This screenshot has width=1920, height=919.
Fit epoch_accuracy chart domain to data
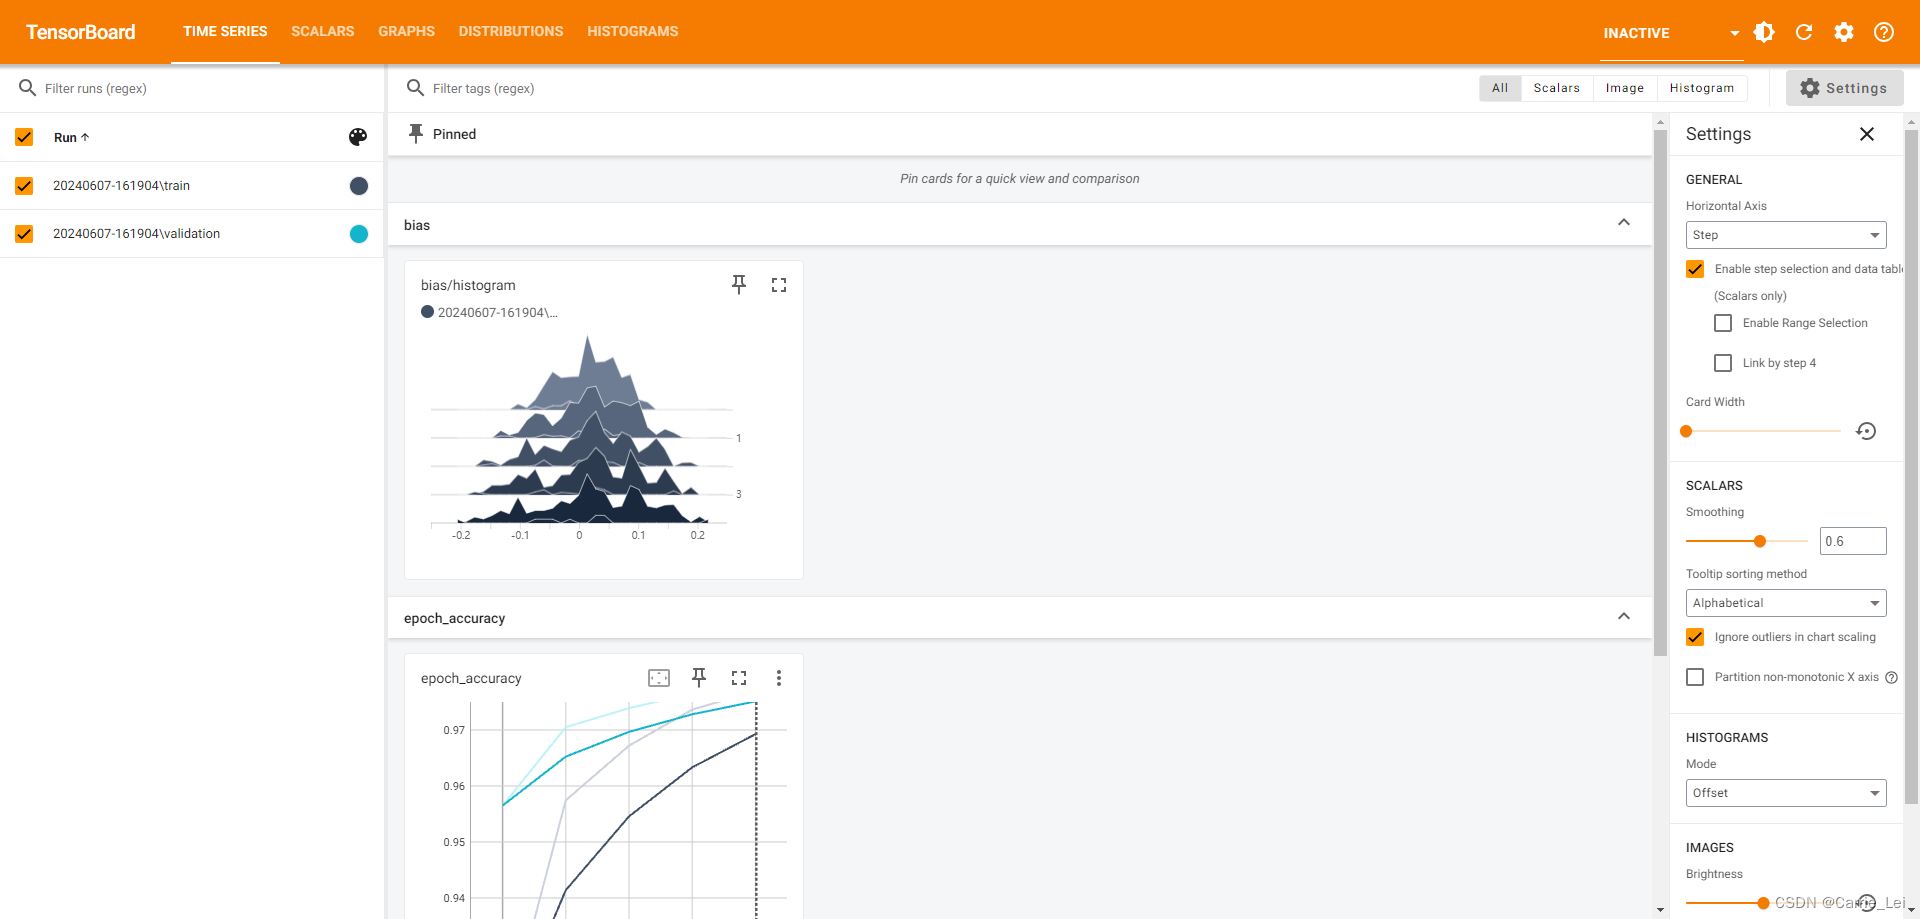(659, 678)
